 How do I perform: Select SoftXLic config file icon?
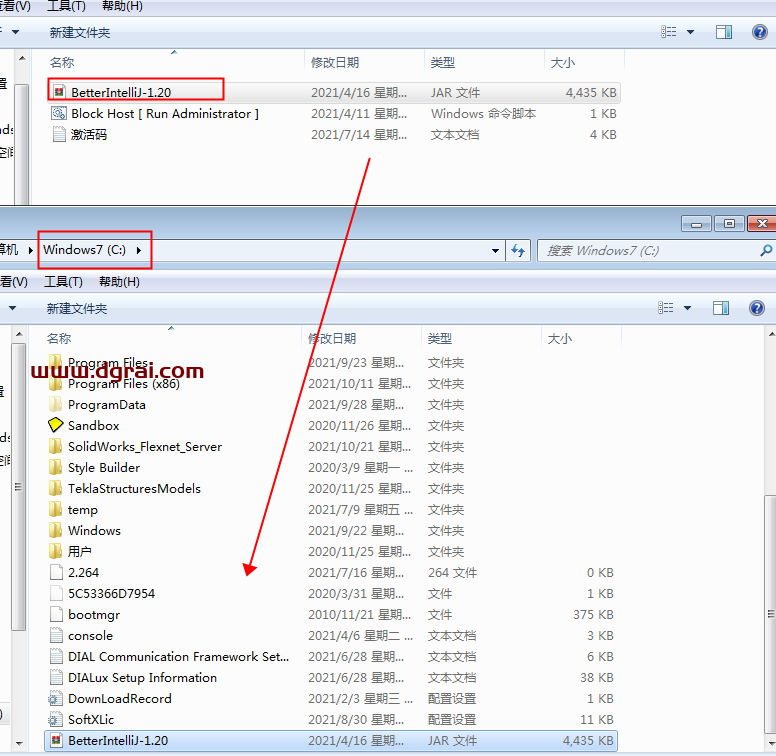[55, 719]
